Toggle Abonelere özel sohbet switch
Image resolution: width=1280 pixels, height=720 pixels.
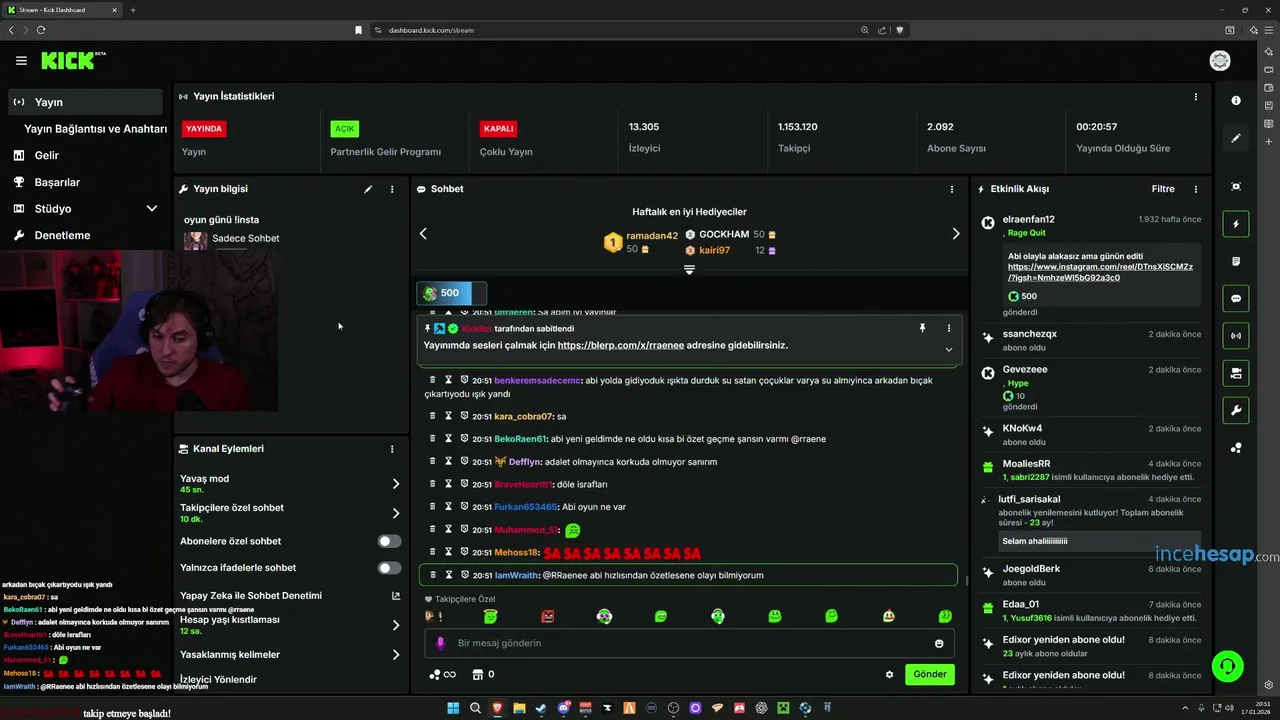point(390,541)
